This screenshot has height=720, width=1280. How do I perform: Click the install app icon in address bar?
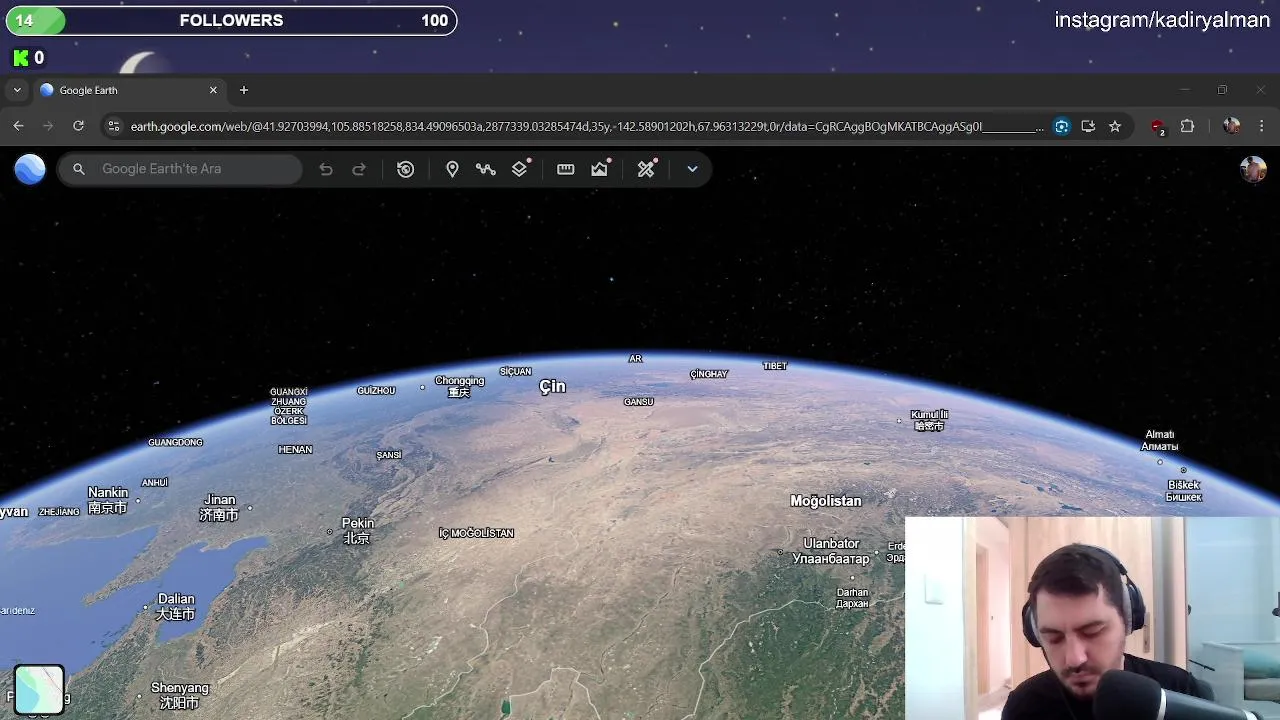pyautogui.click(x=1088, y=126)
